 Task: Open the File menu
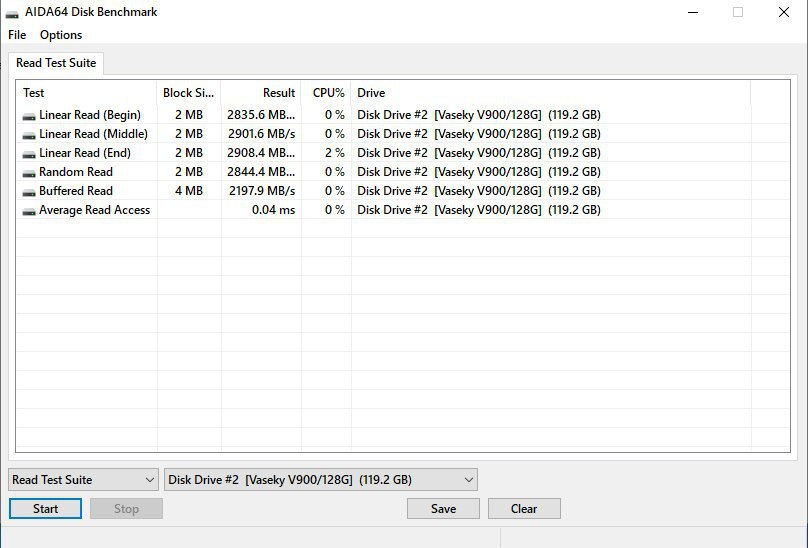17,35
